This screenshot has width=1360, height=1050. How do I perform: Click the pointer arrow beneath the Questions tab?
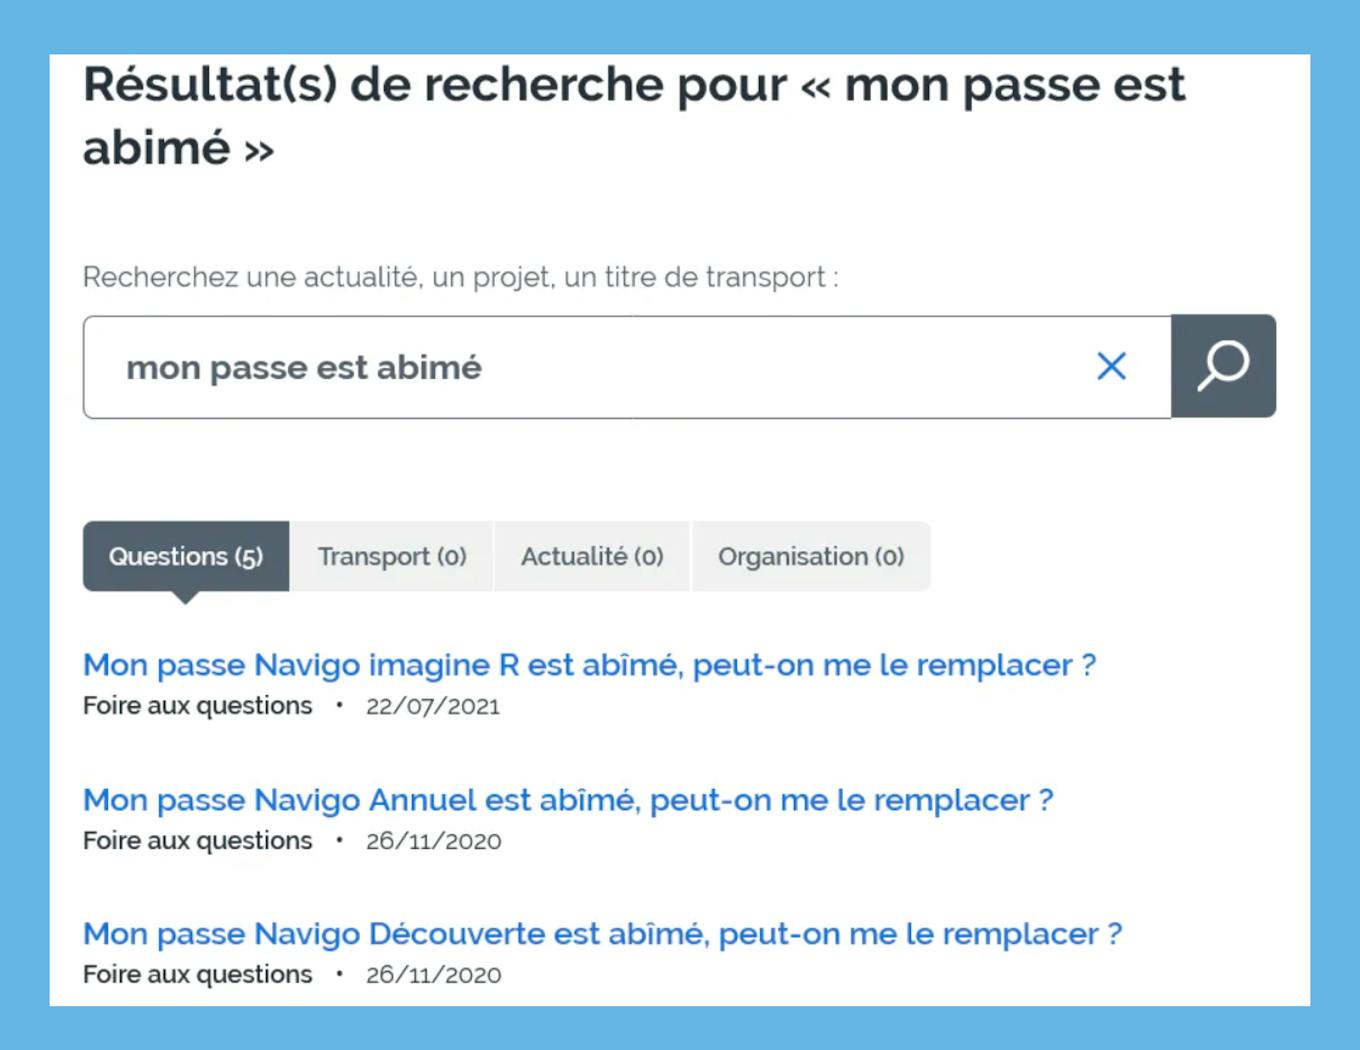[x=185, y=598]
